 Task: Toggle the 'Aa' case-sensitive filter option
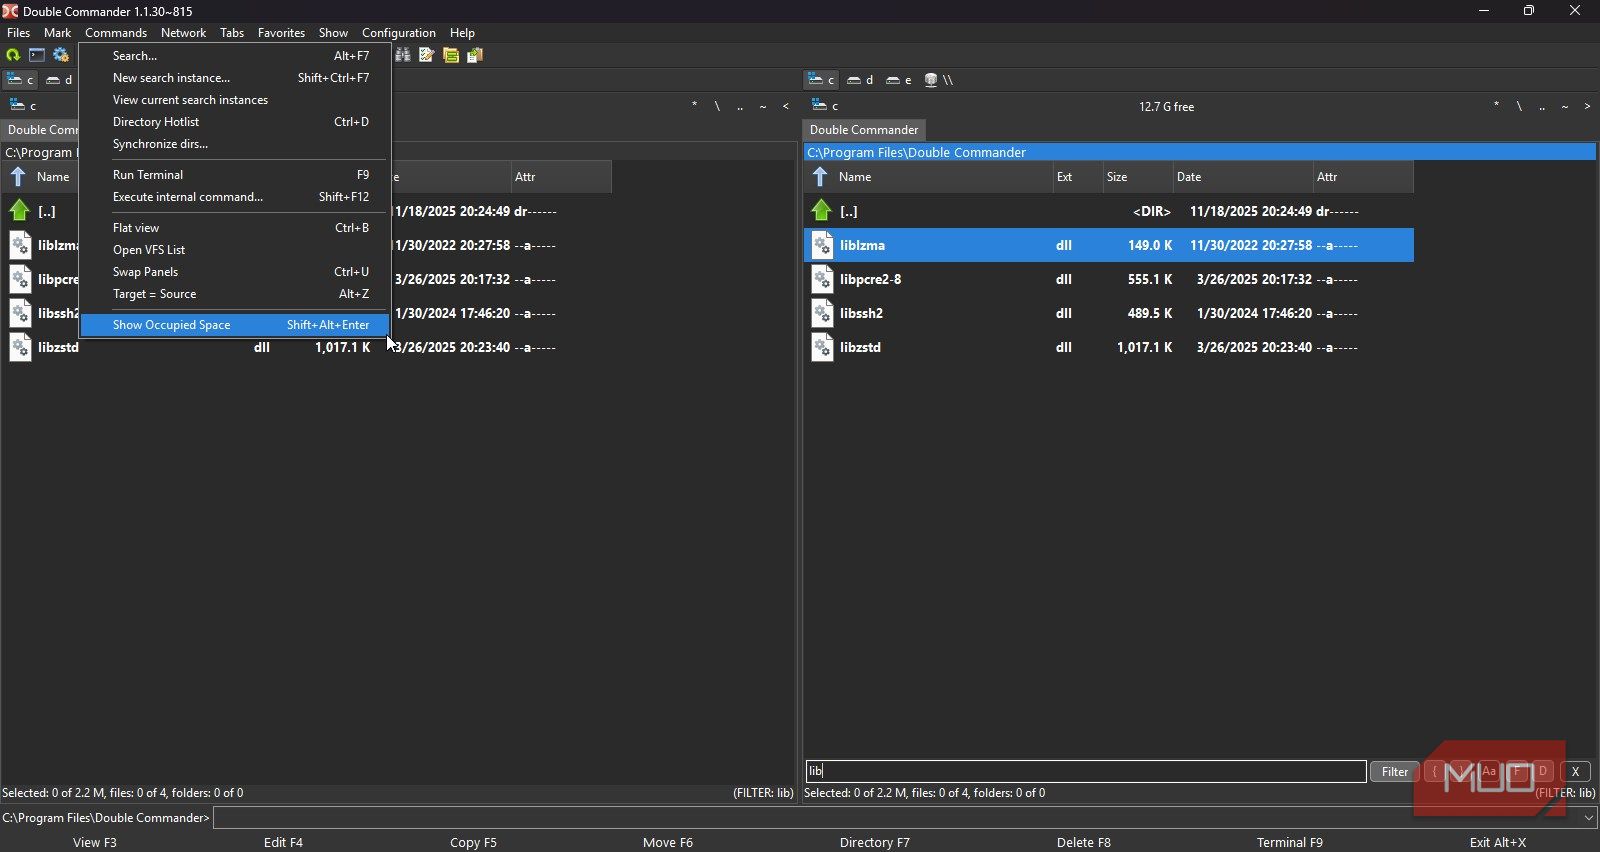tap(1489, 771)
